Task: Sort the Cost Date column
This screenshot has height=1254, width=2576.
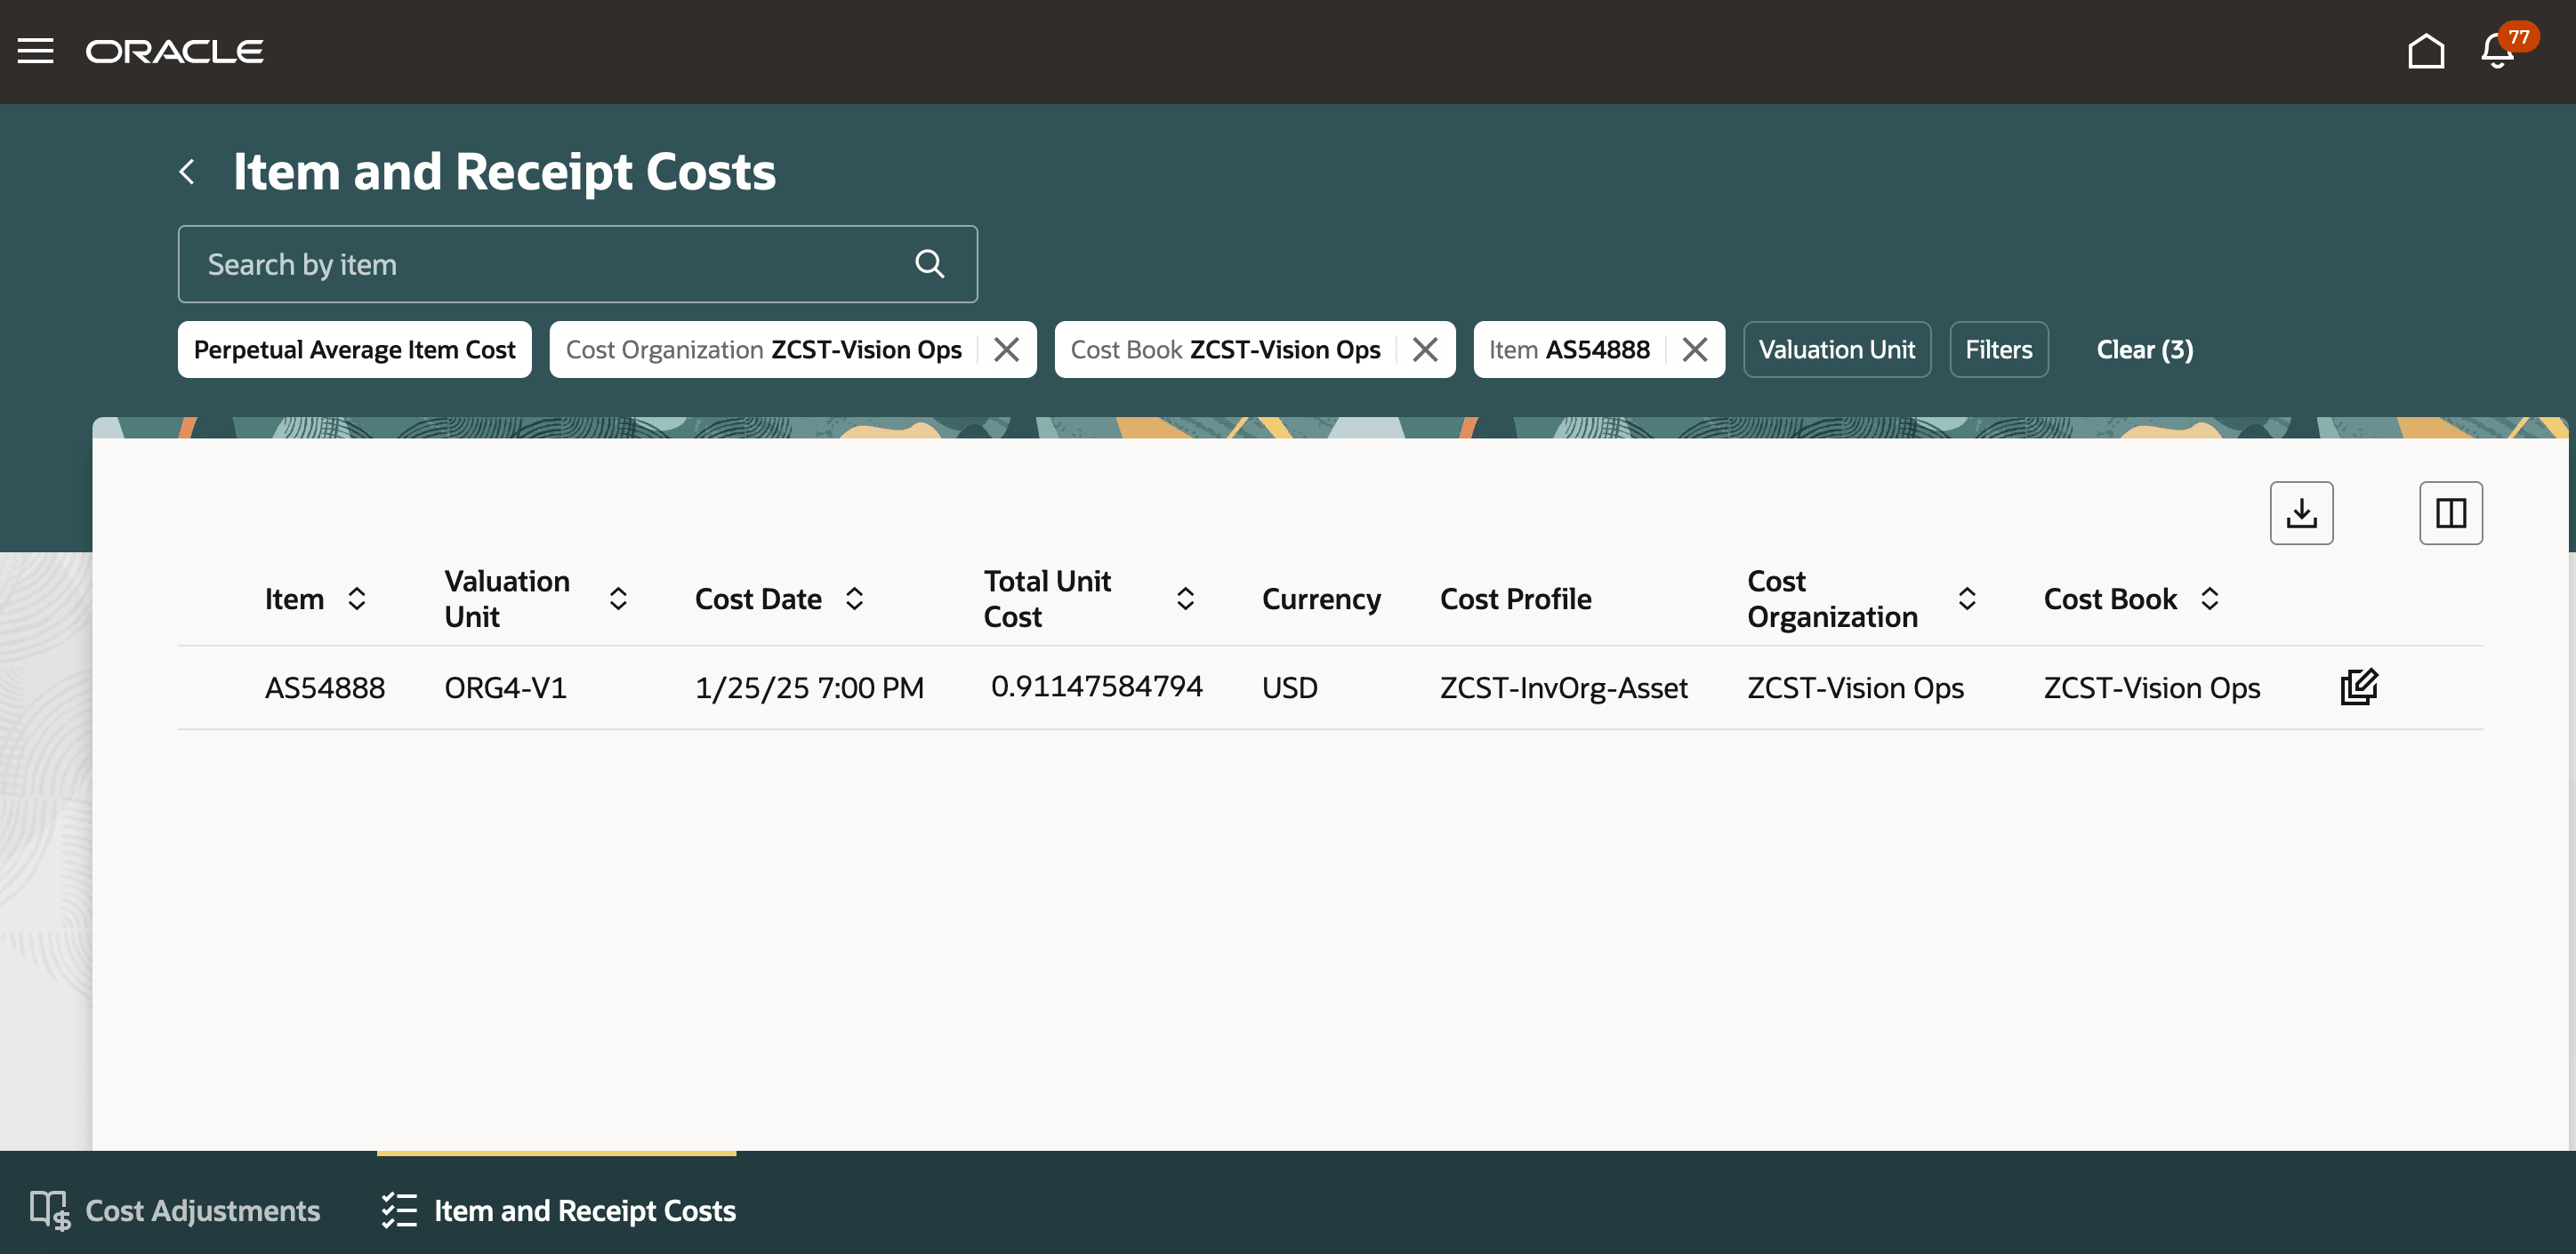Action: (855, 598)
